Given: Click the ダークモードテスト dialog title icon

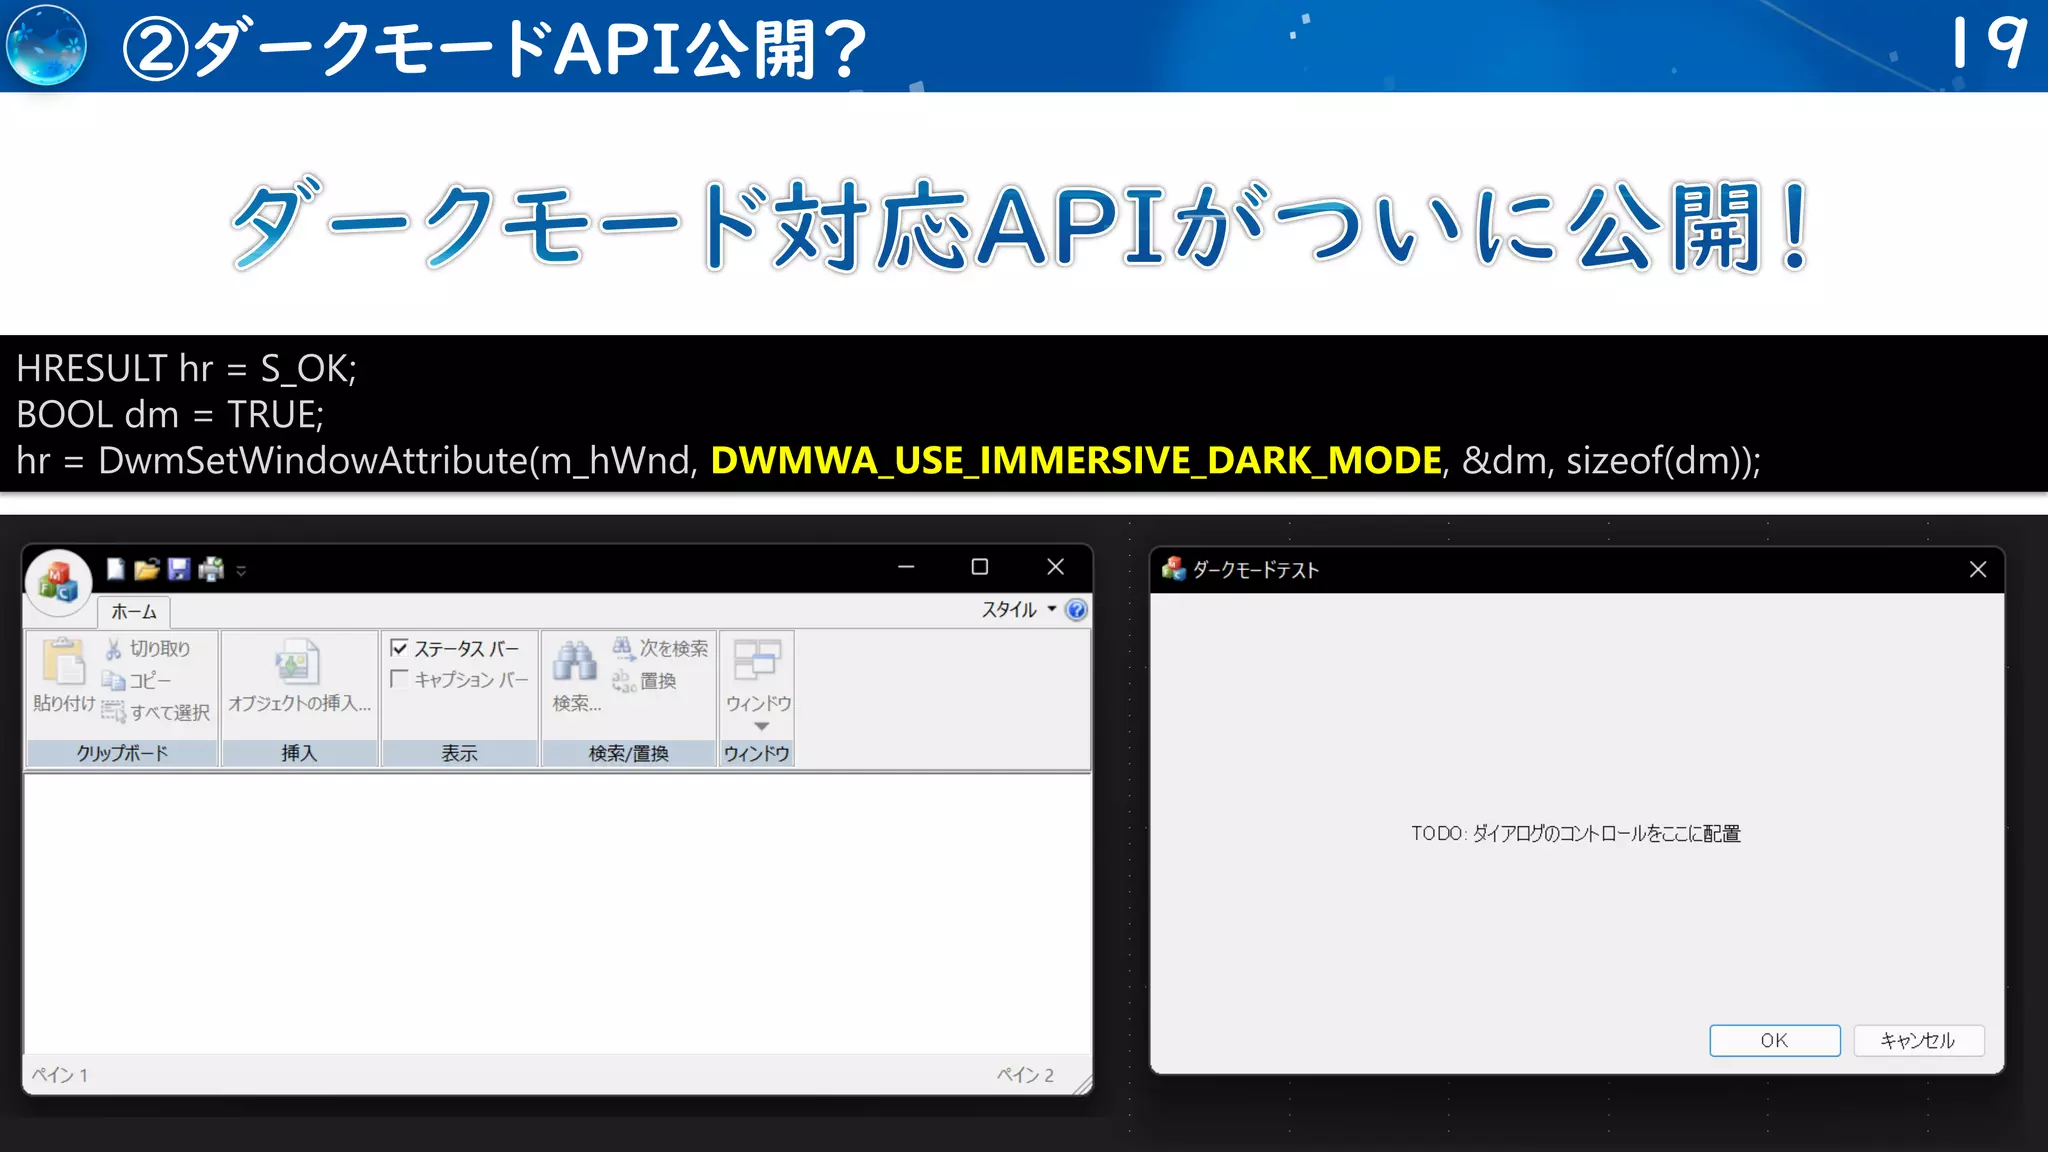Looking at the screenshot, I should tap(1174, 569).
